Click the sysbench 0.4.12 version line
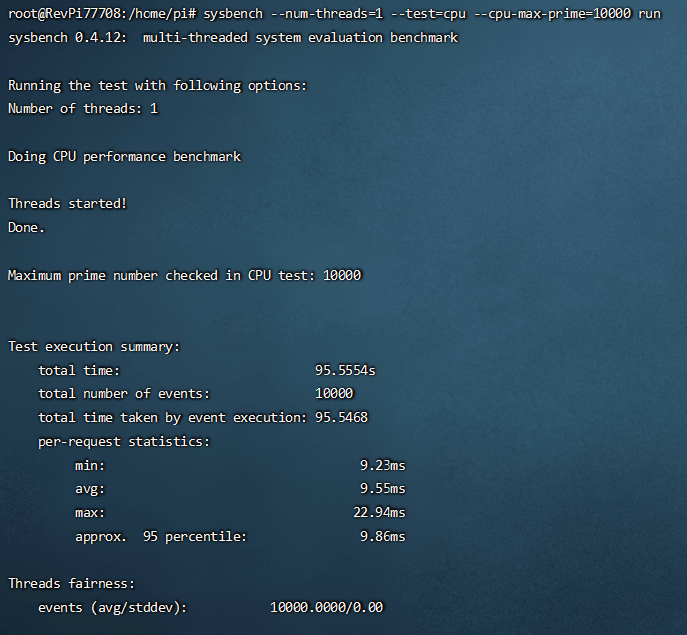 (x=232, y=37)
